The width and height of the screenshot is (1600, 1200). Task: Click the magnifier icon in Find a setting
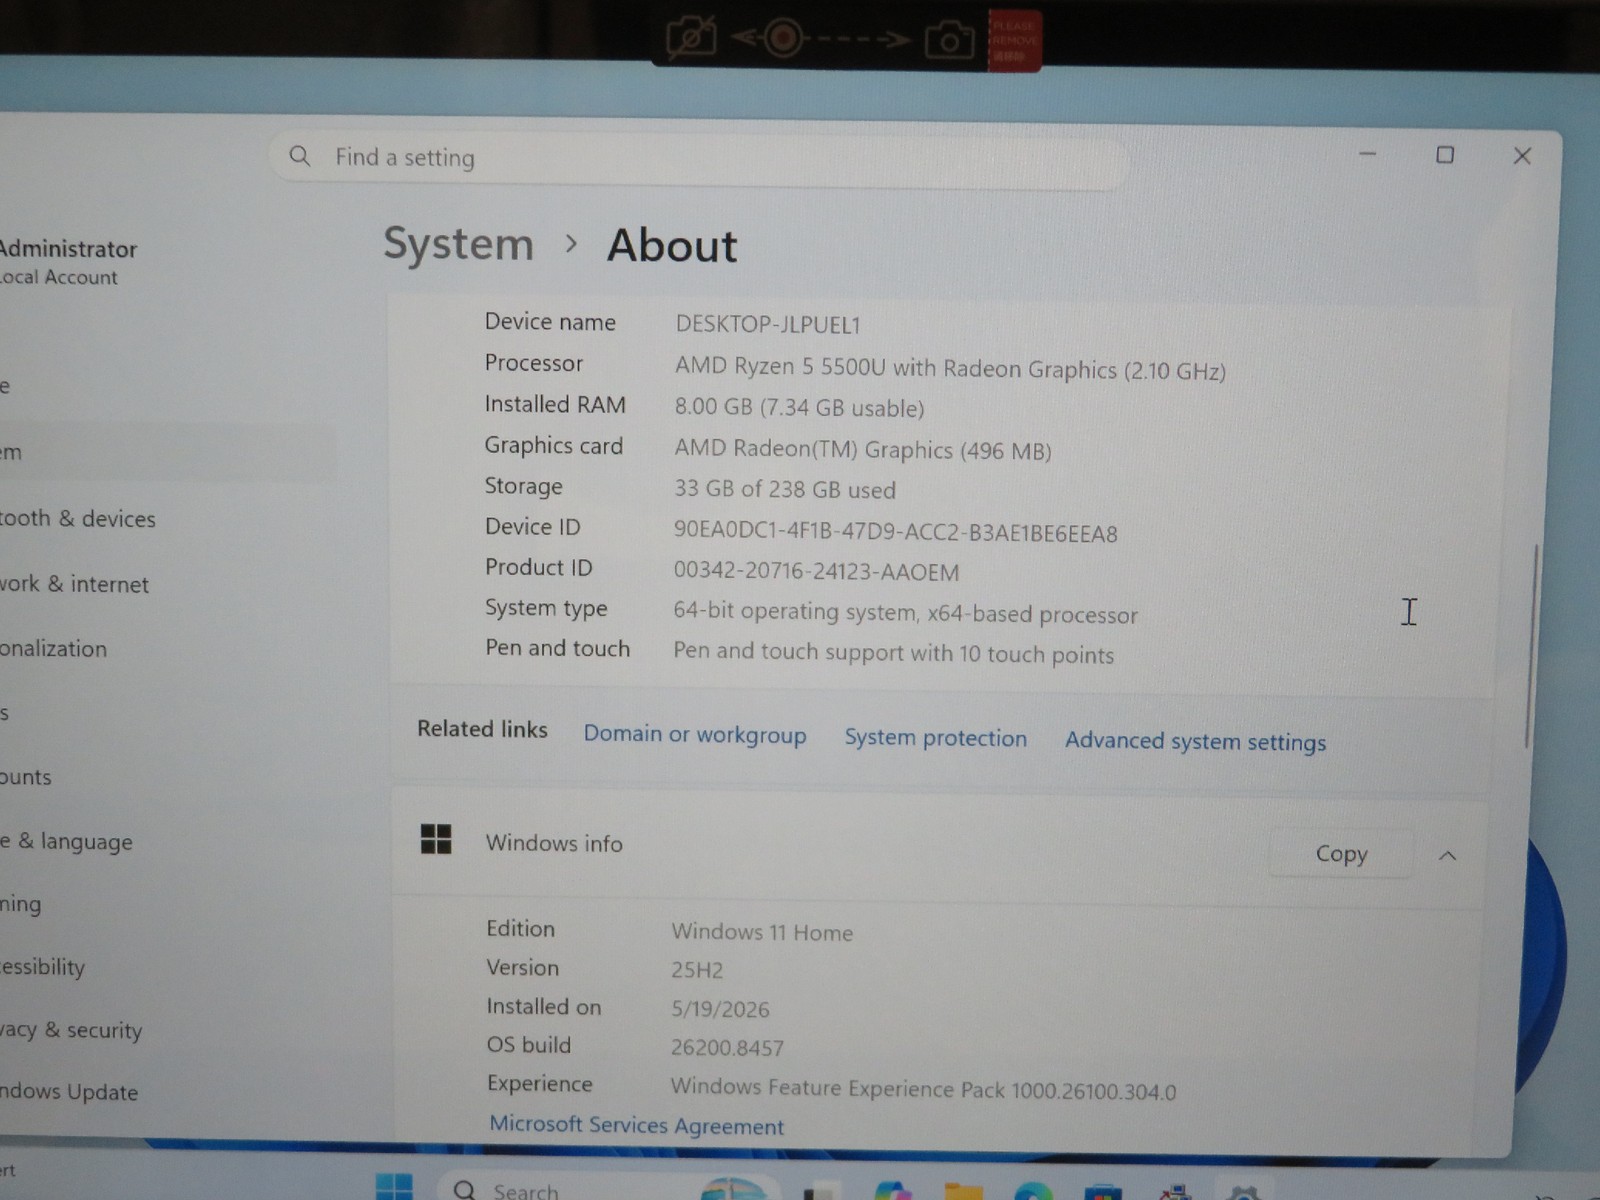point(299,156)
